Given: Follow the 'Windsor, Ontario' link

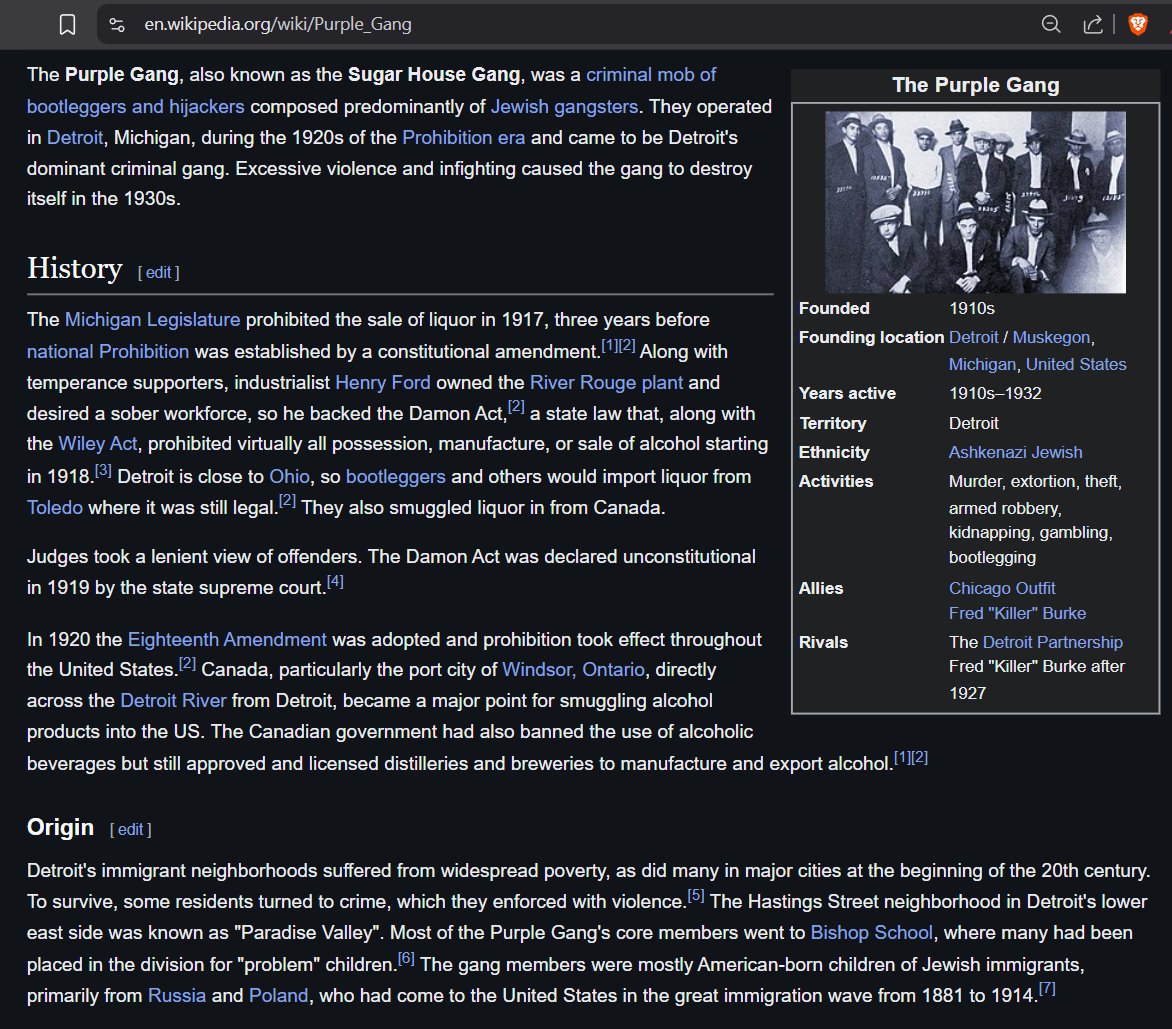Looking at the screenshot, I should click(x=573, y=670).
